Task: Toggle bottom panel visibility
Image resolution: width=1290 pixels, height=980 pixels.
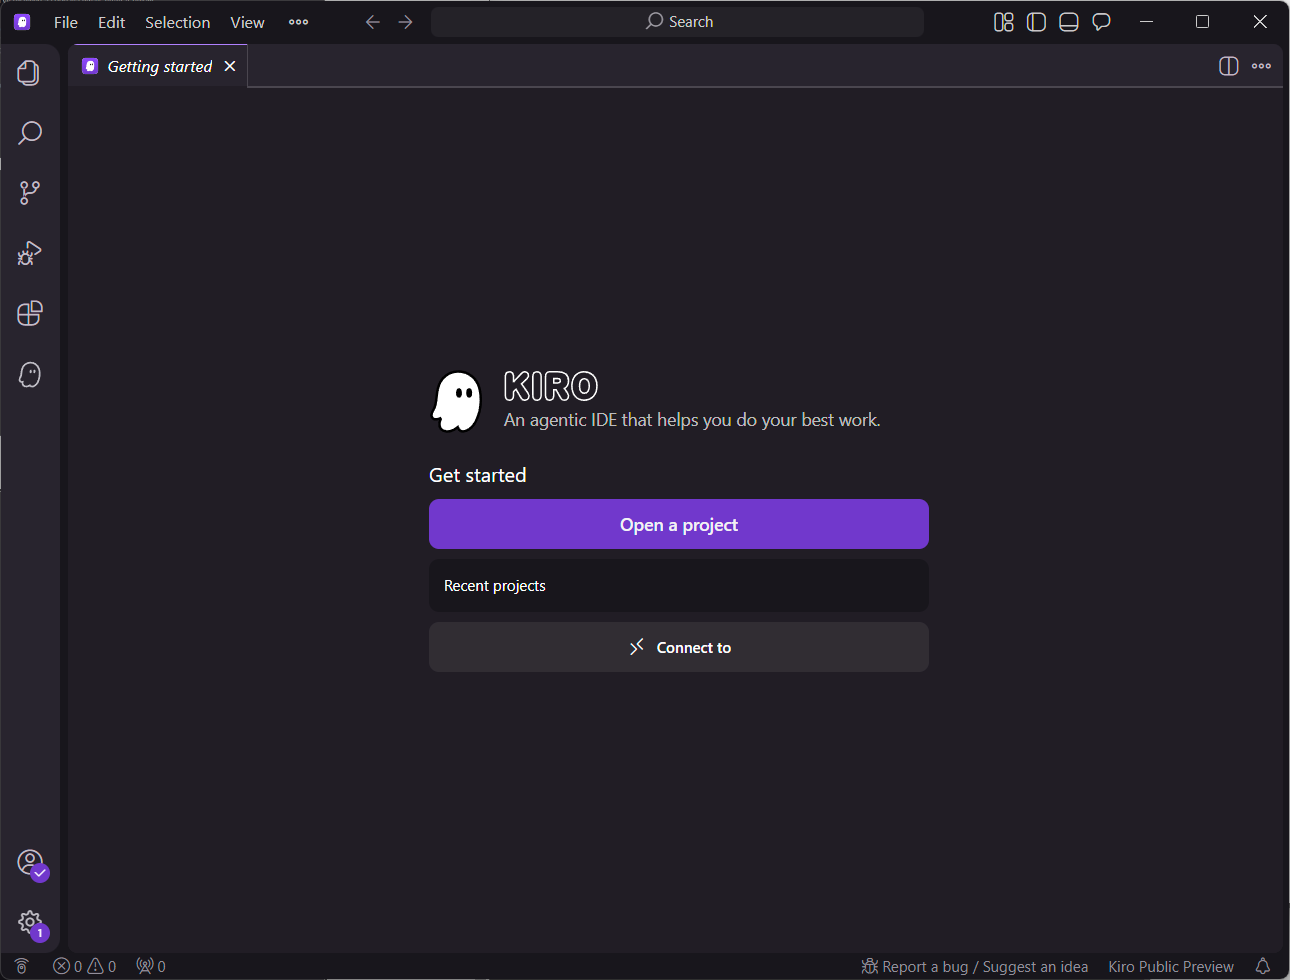Action: [x=1069, y=22]
